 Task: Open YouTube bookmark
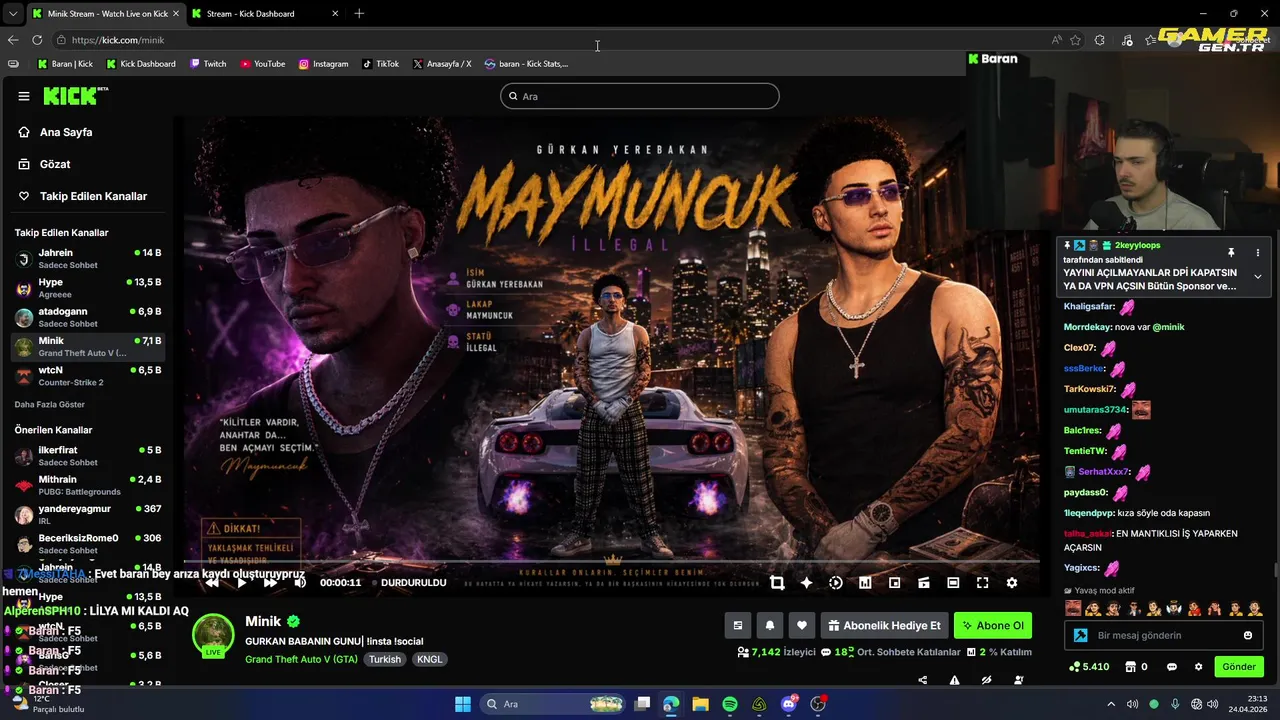click(x=263, y=64)
